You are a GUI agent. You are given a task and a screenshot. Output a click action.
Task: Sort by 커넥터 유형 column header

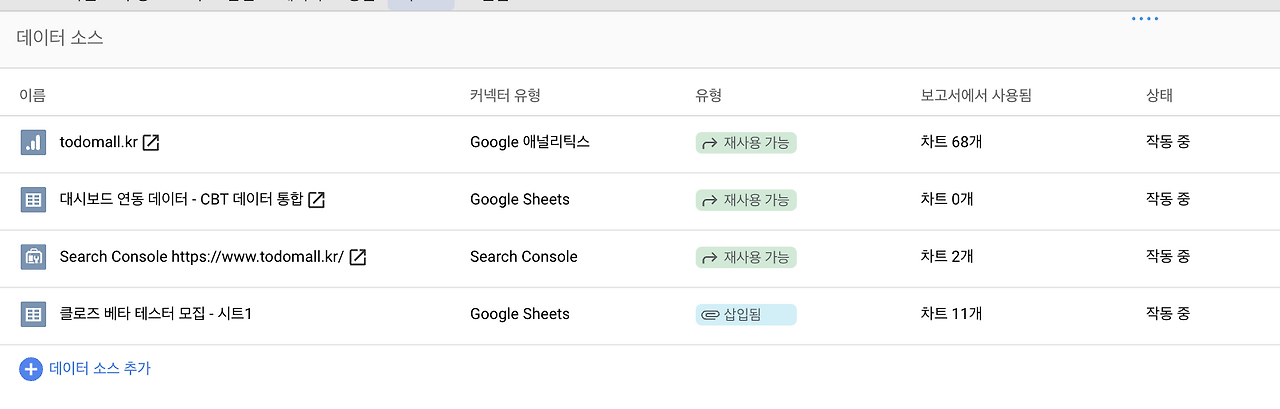click(x=505, y=96)
